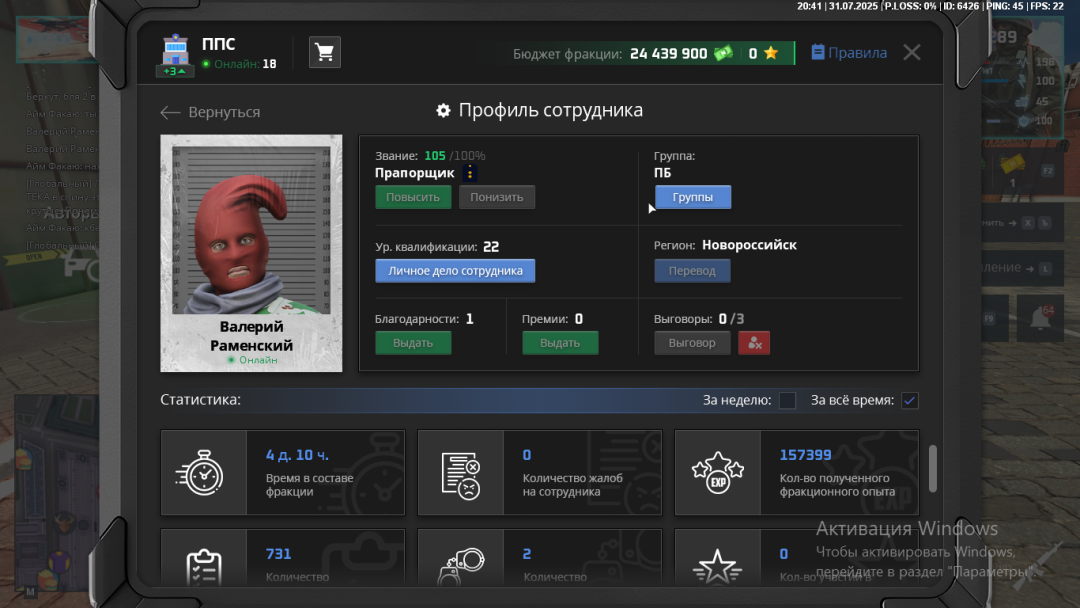
Task: Click the notification bell icon in the game HUD
Action: [x=1040, y=317]
